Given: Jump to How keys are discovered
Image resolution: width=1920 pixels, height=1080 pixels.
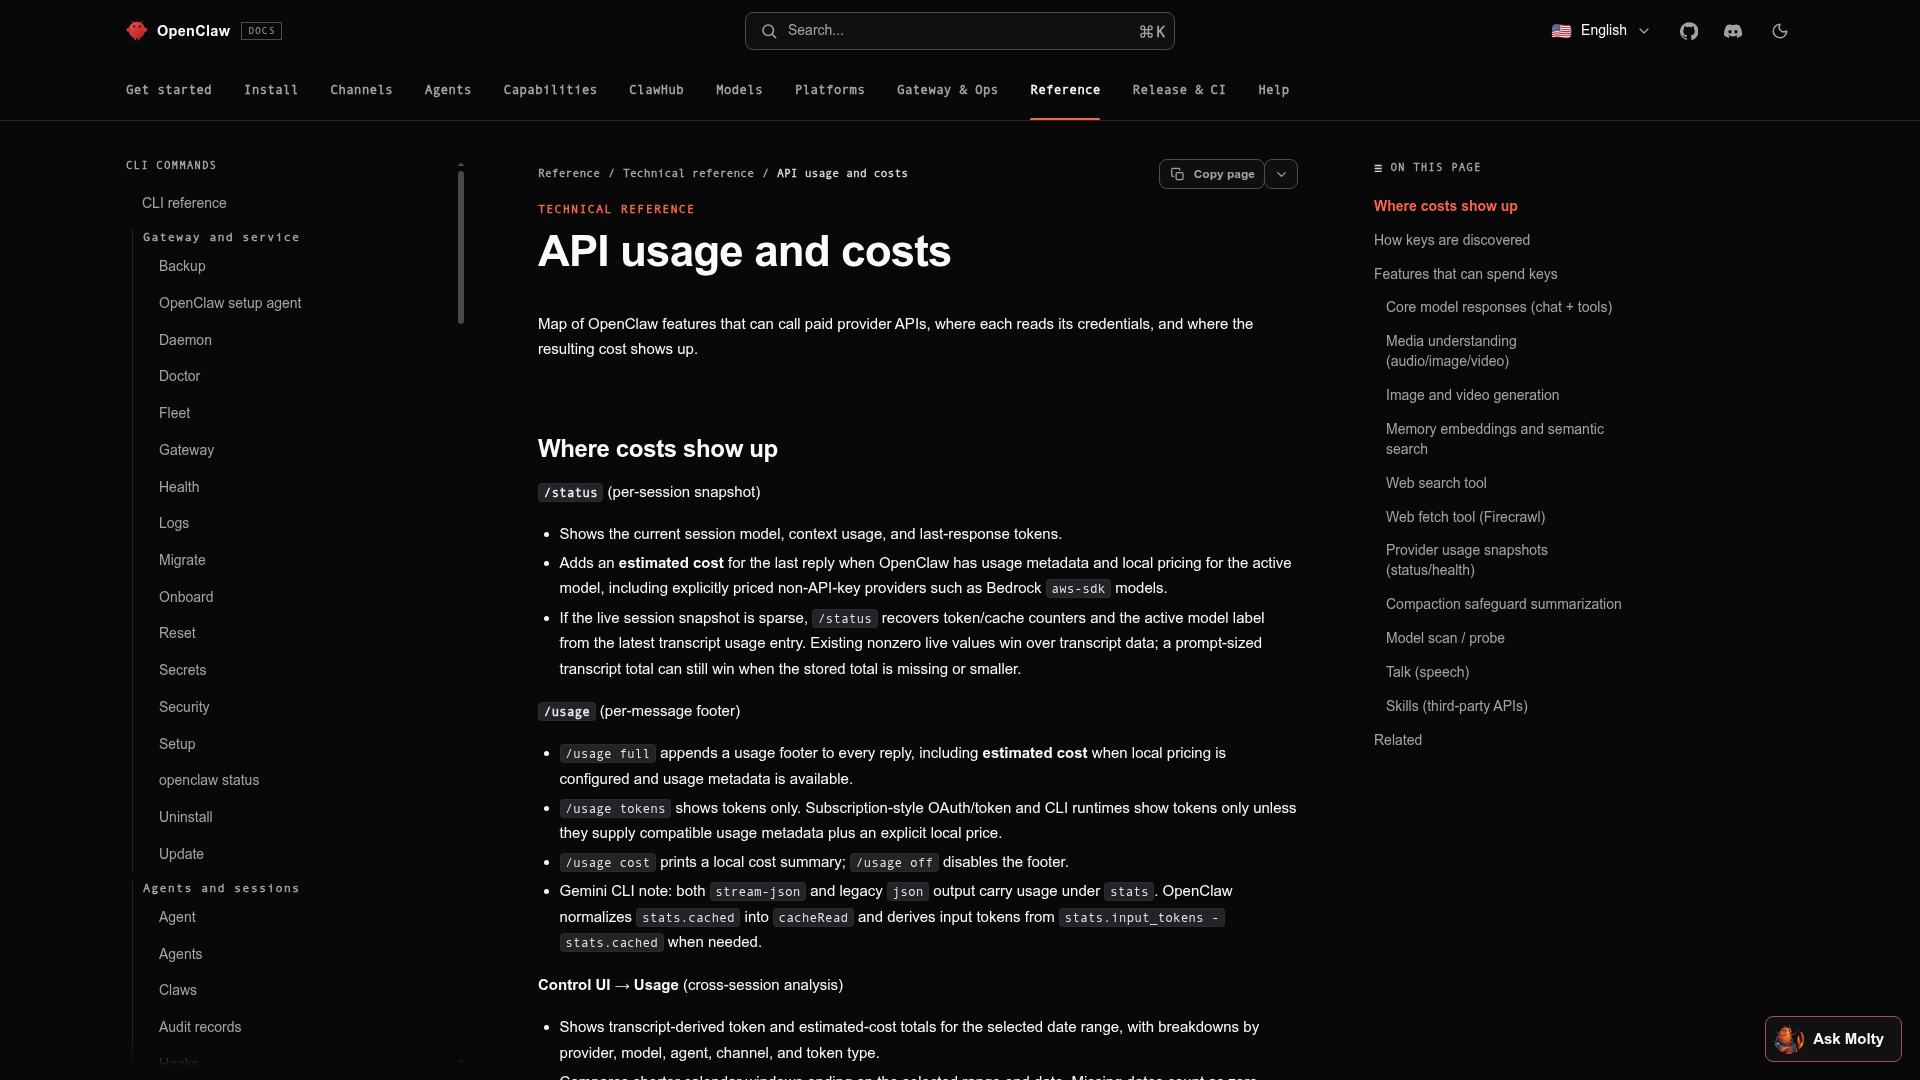Looking at the screenshot, I should point(1452,240).
